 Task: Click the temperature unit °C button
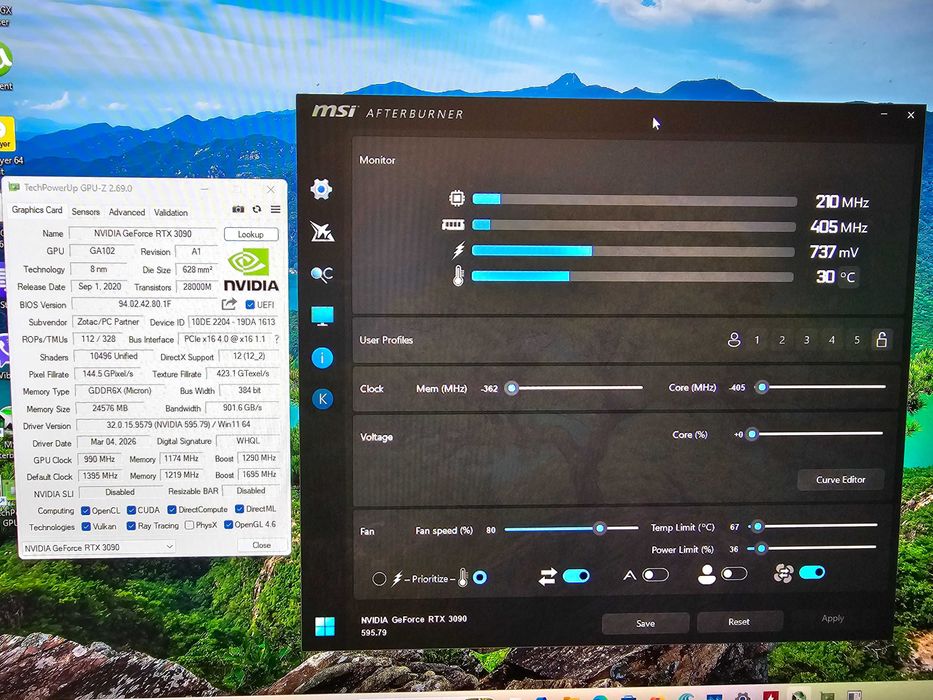(847, 277)
